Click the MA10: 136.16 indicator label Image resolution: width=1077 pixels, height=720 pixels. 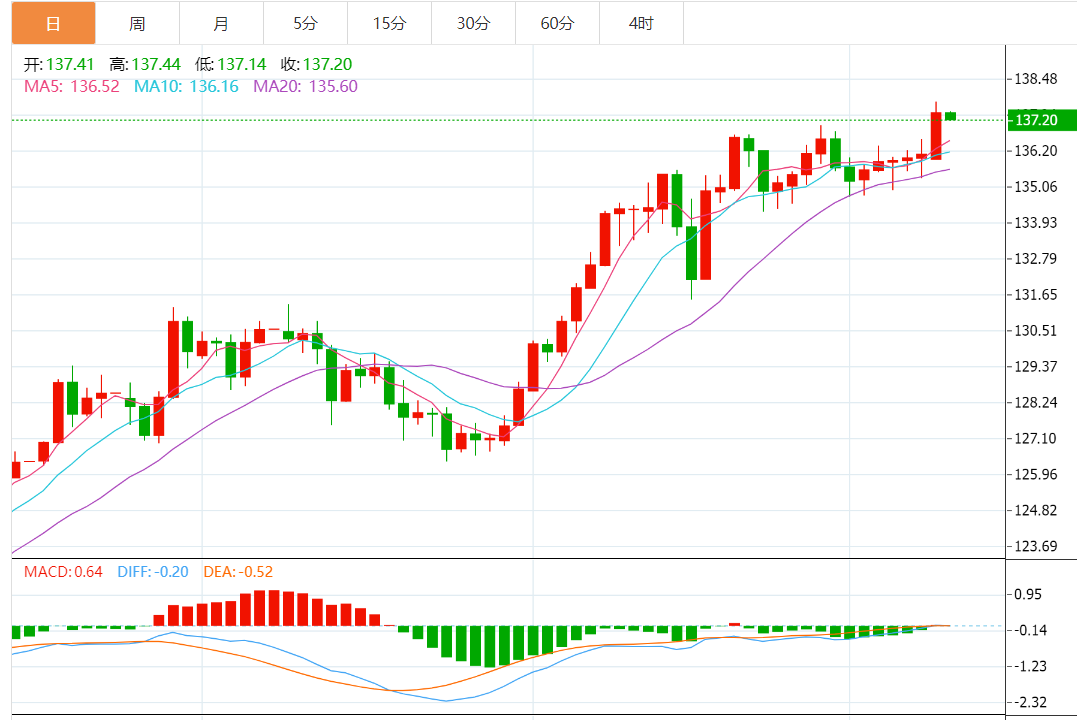coord(186,87)
